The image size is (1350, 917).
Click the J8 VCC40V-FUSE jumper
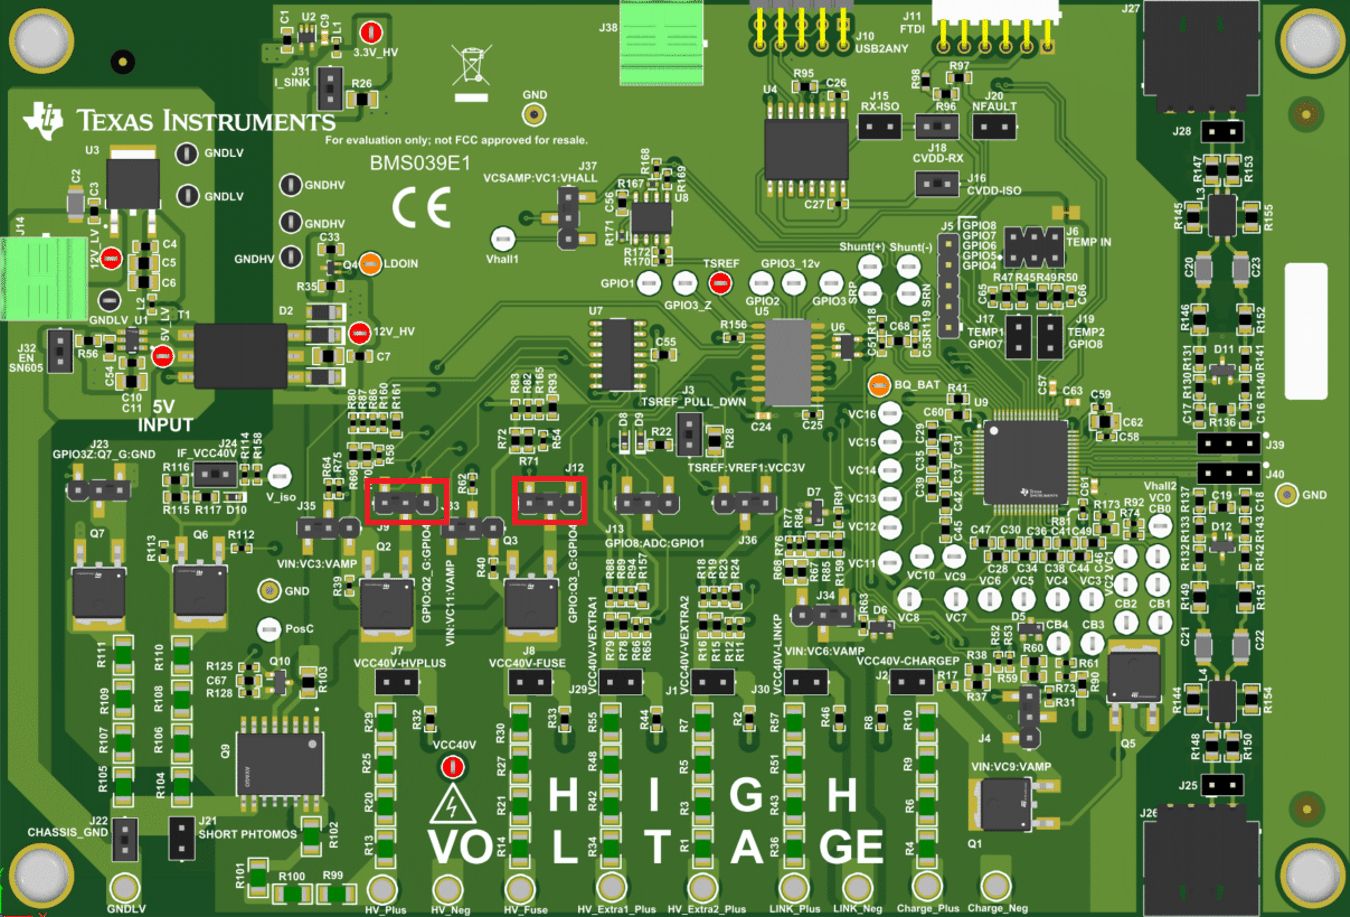click(x=529, y=683)
